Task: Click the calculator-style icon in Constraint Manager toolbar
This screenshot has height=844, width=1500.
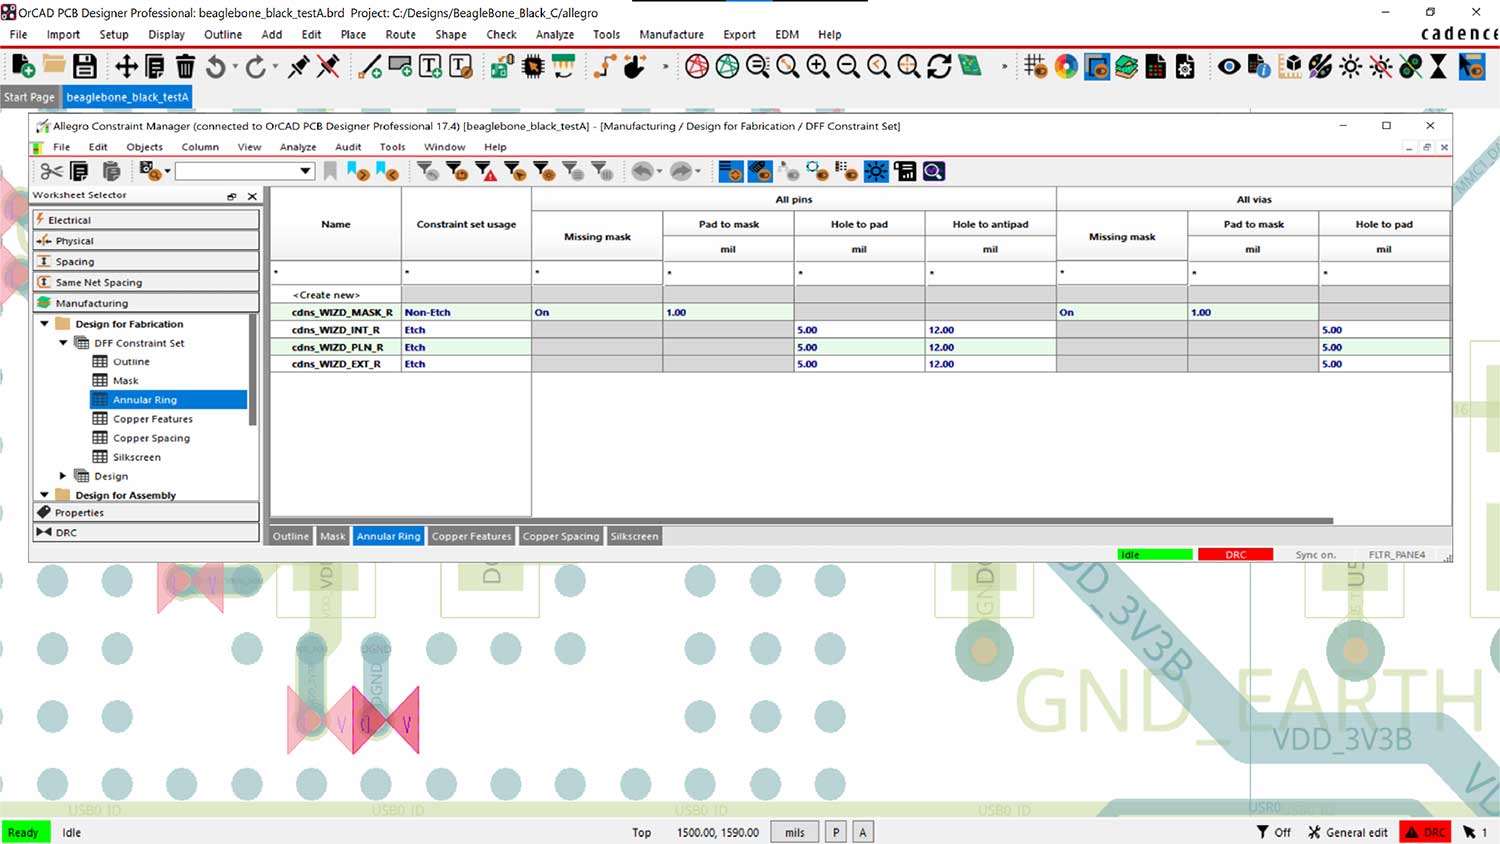Action: click(x=905, y=171)
